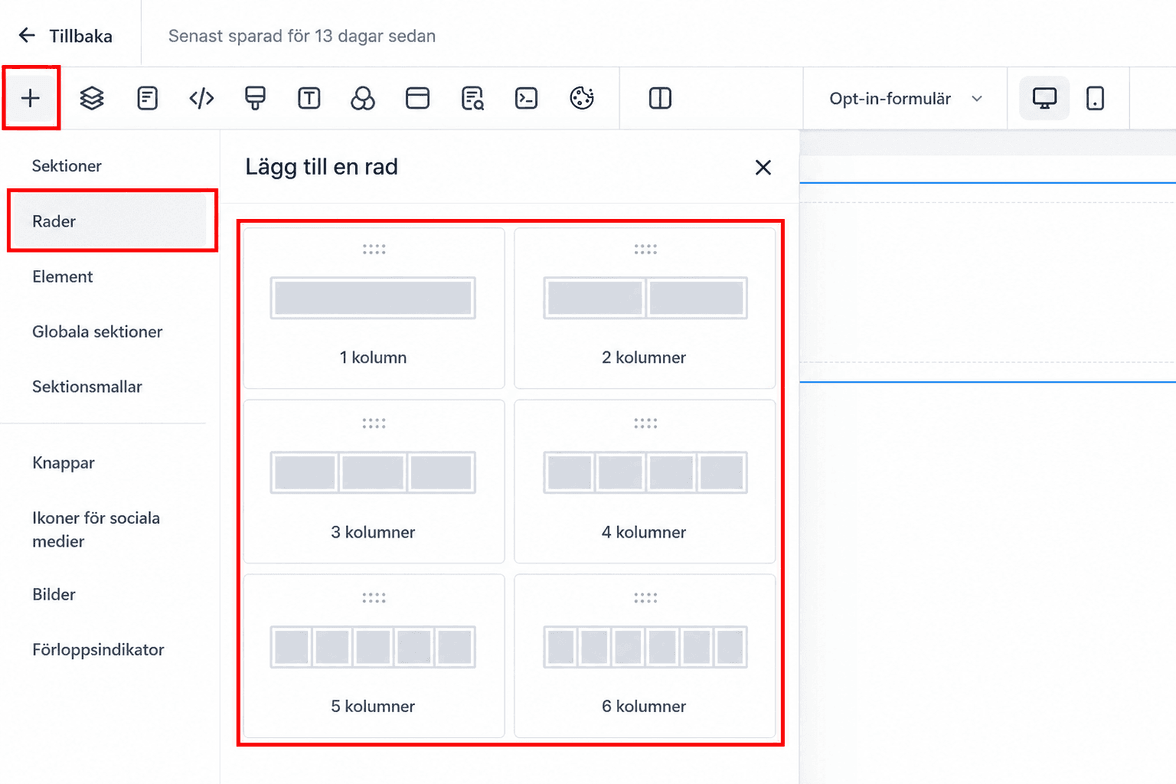Switch to mobile preview mode
1176x784 pixels.
pos(1095,98)
